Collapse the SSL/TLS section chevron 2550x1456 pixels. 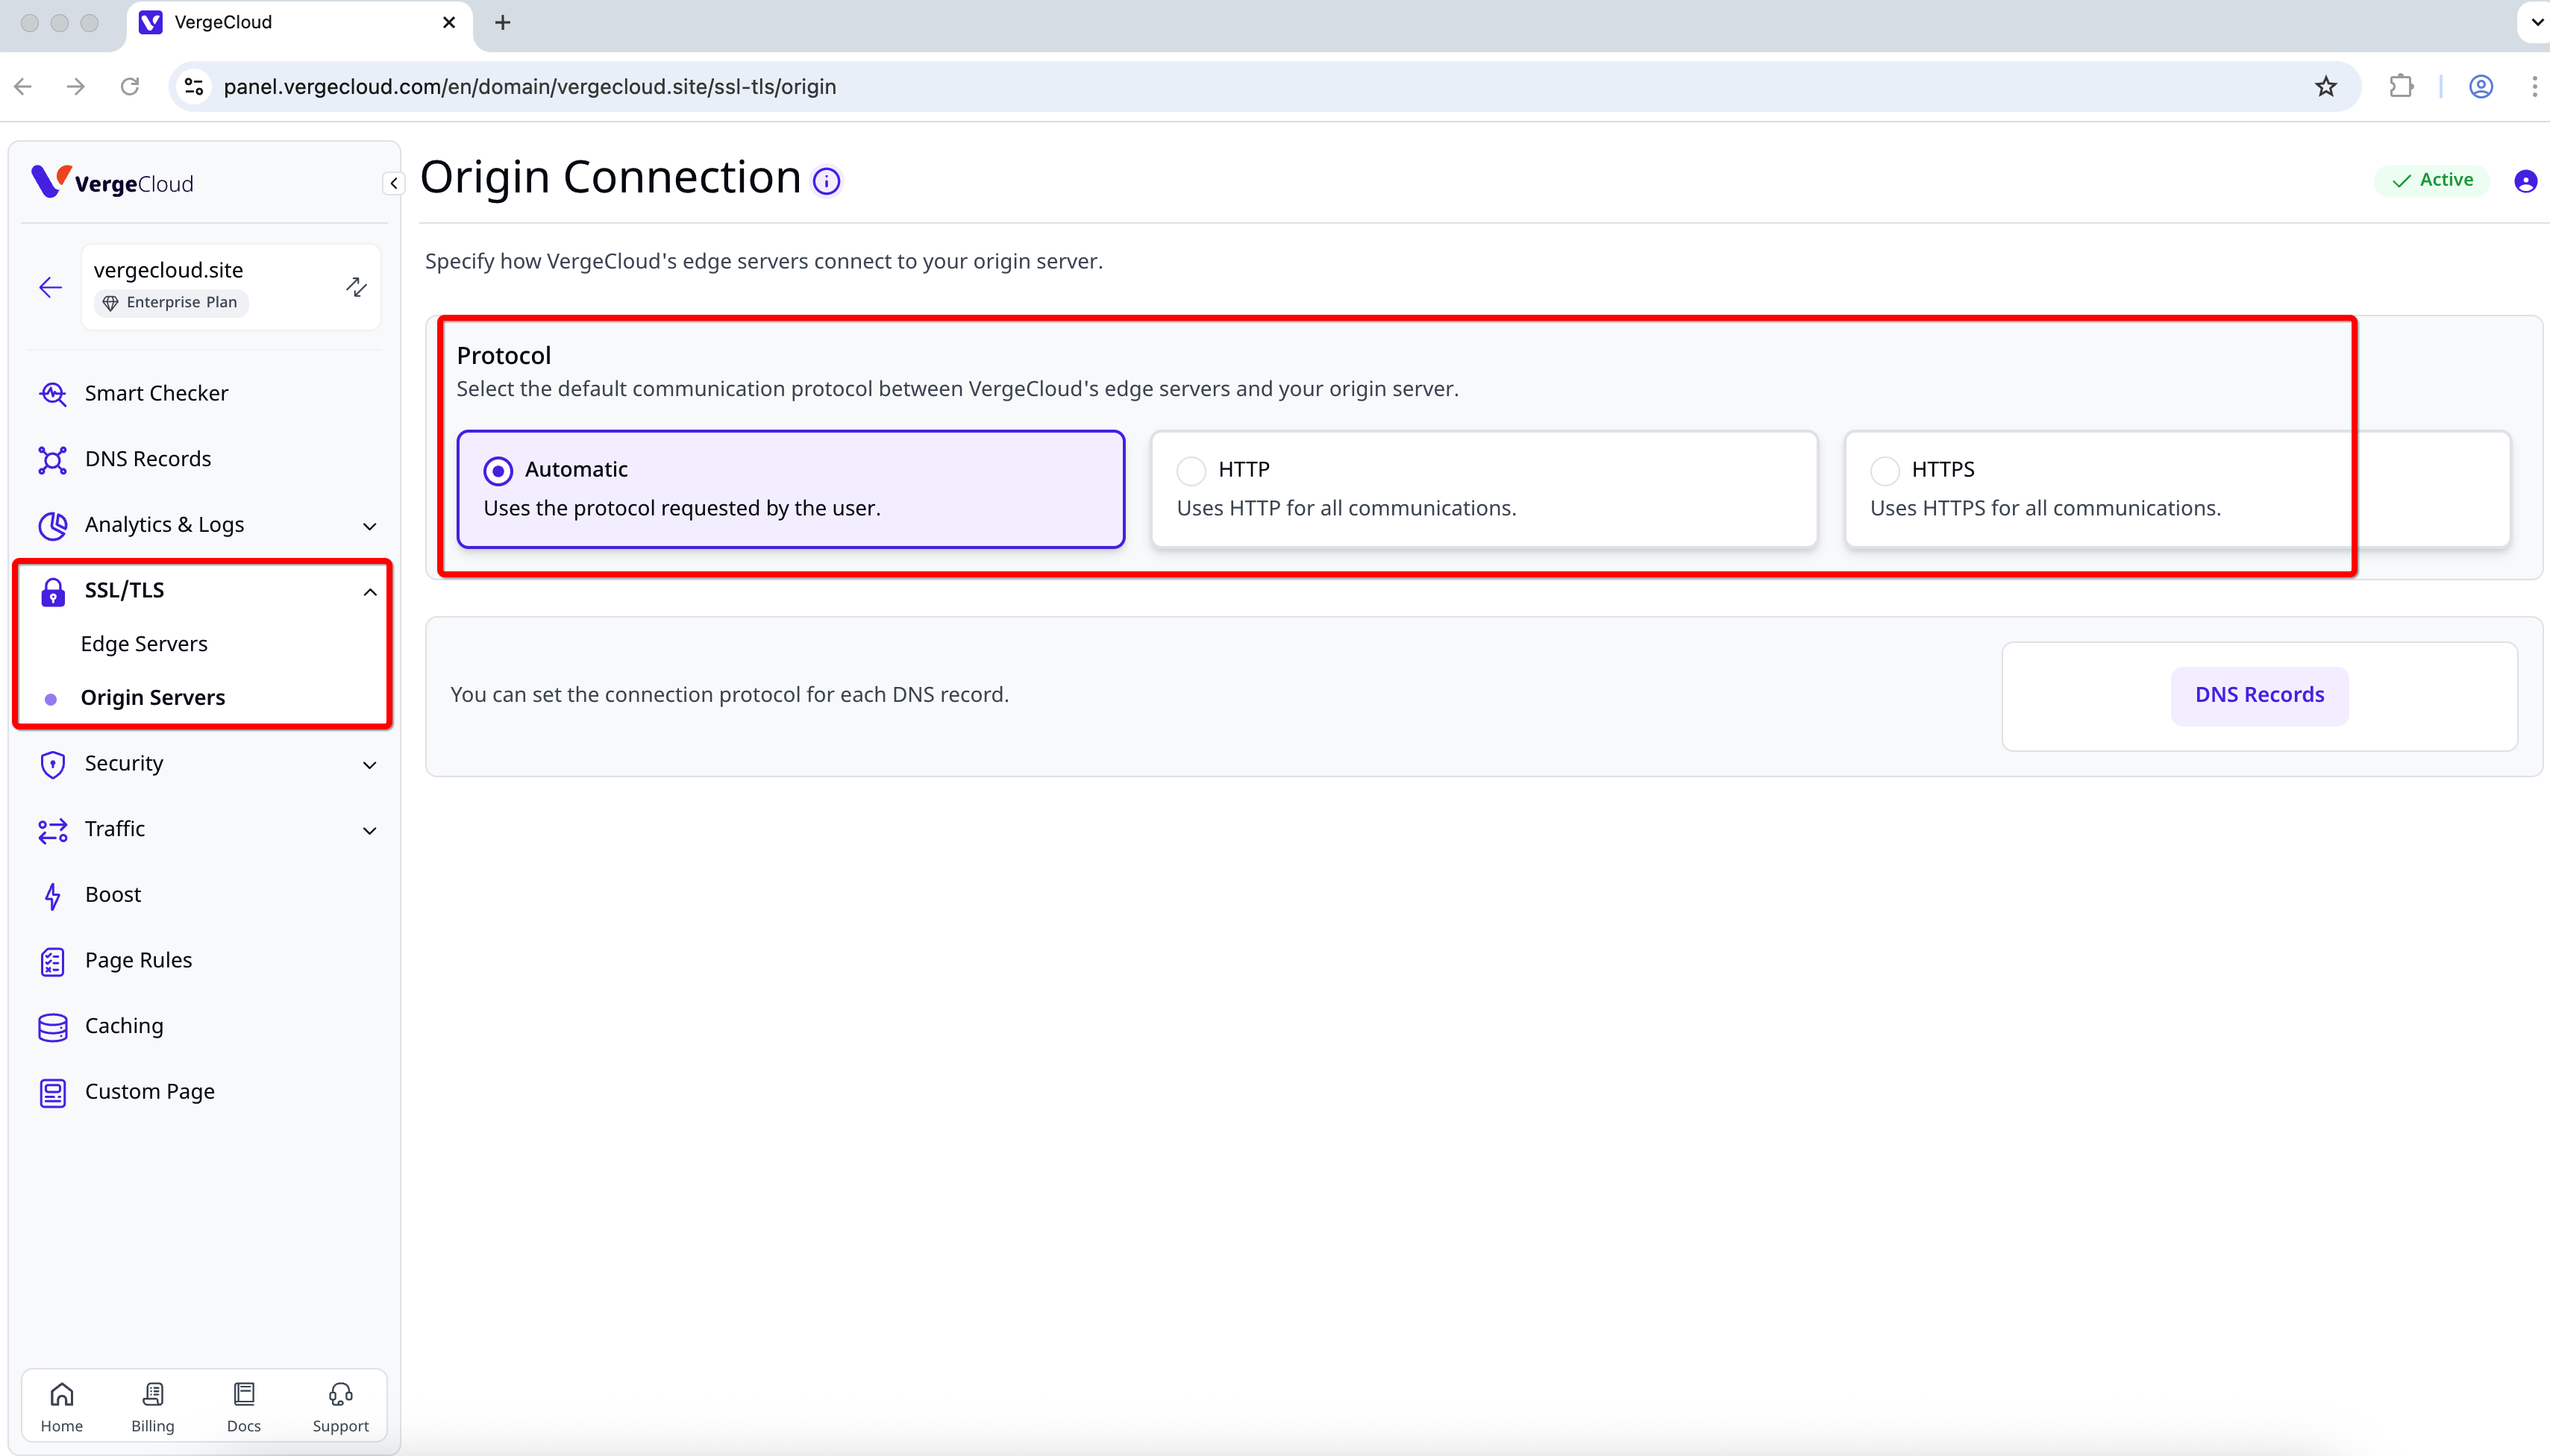[x=369, y=592]
